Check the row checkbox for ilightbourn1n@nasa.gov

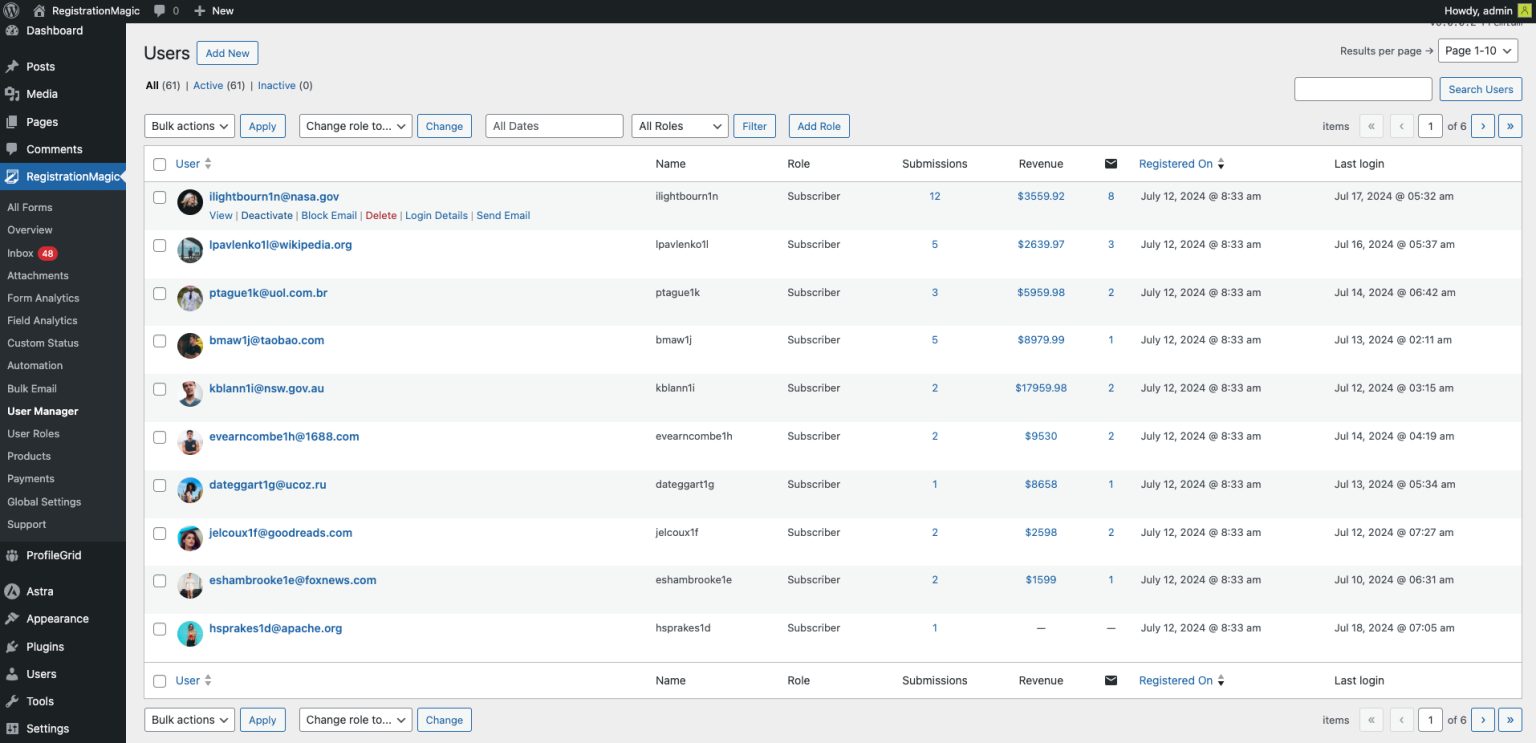[159, 197]
